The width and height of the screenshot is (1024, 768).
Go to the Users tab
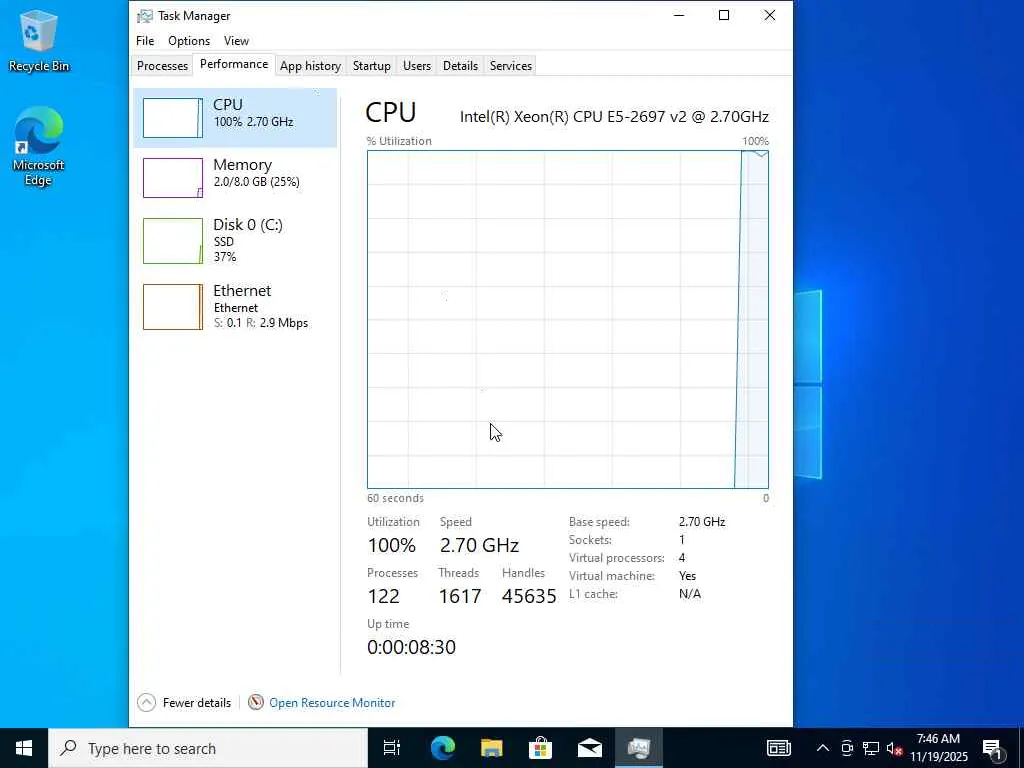[x=417, y=65]
